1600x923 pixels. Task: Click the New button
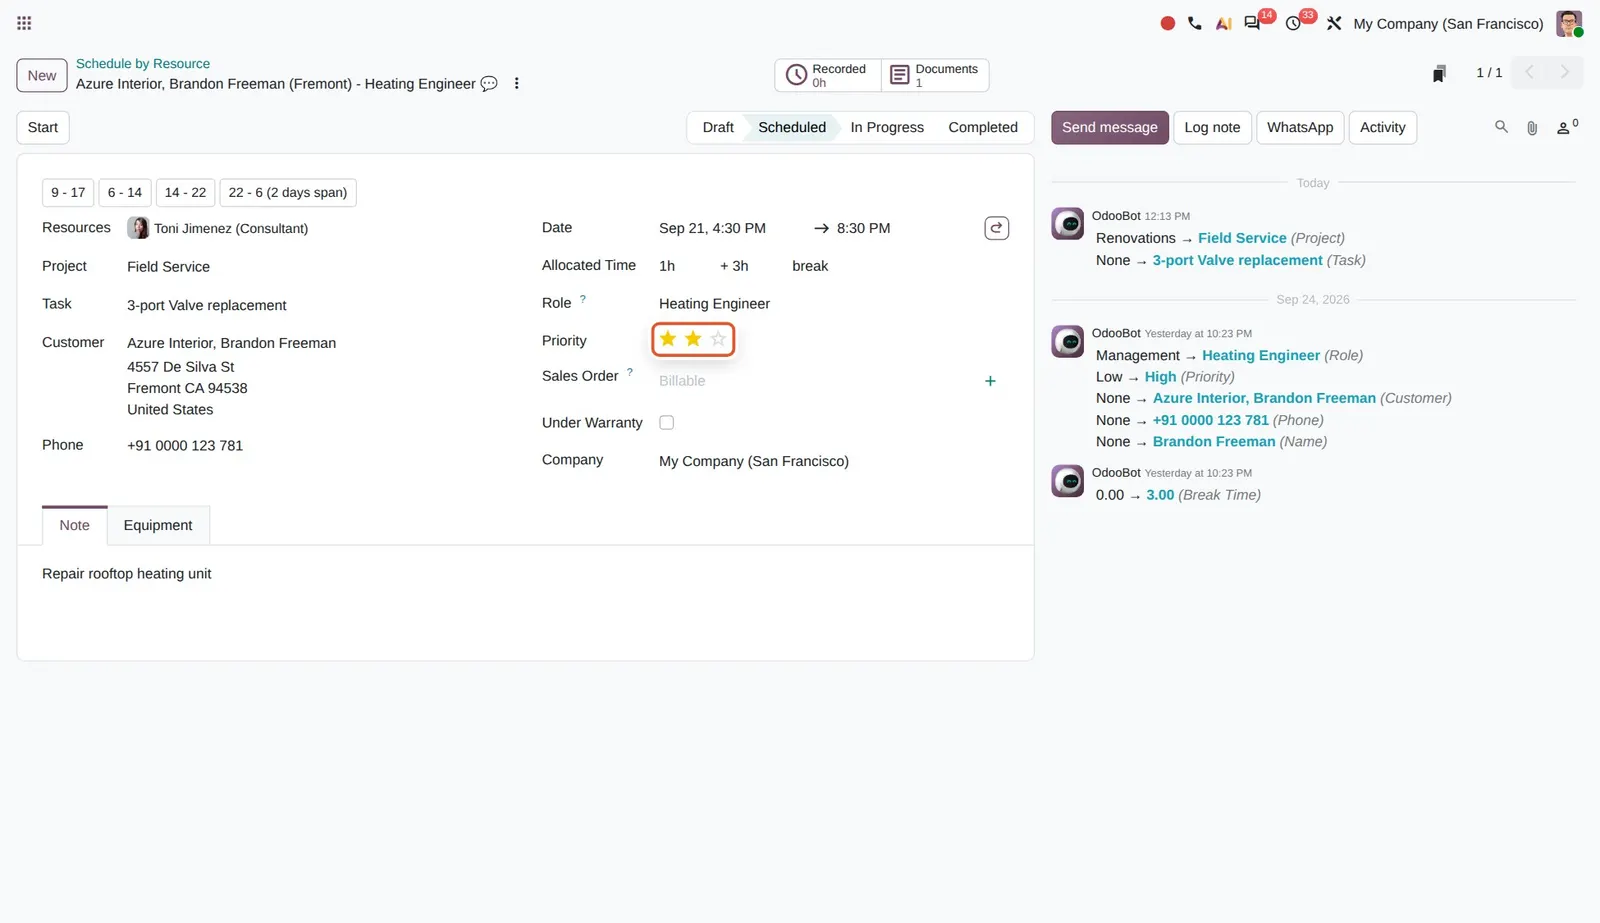(x=42, y=75)
